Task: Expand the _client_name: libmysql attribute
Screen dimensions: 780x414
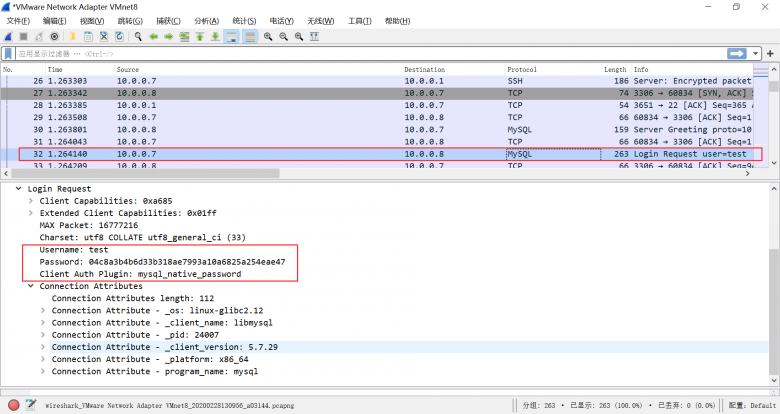Action: coord(43,322)
